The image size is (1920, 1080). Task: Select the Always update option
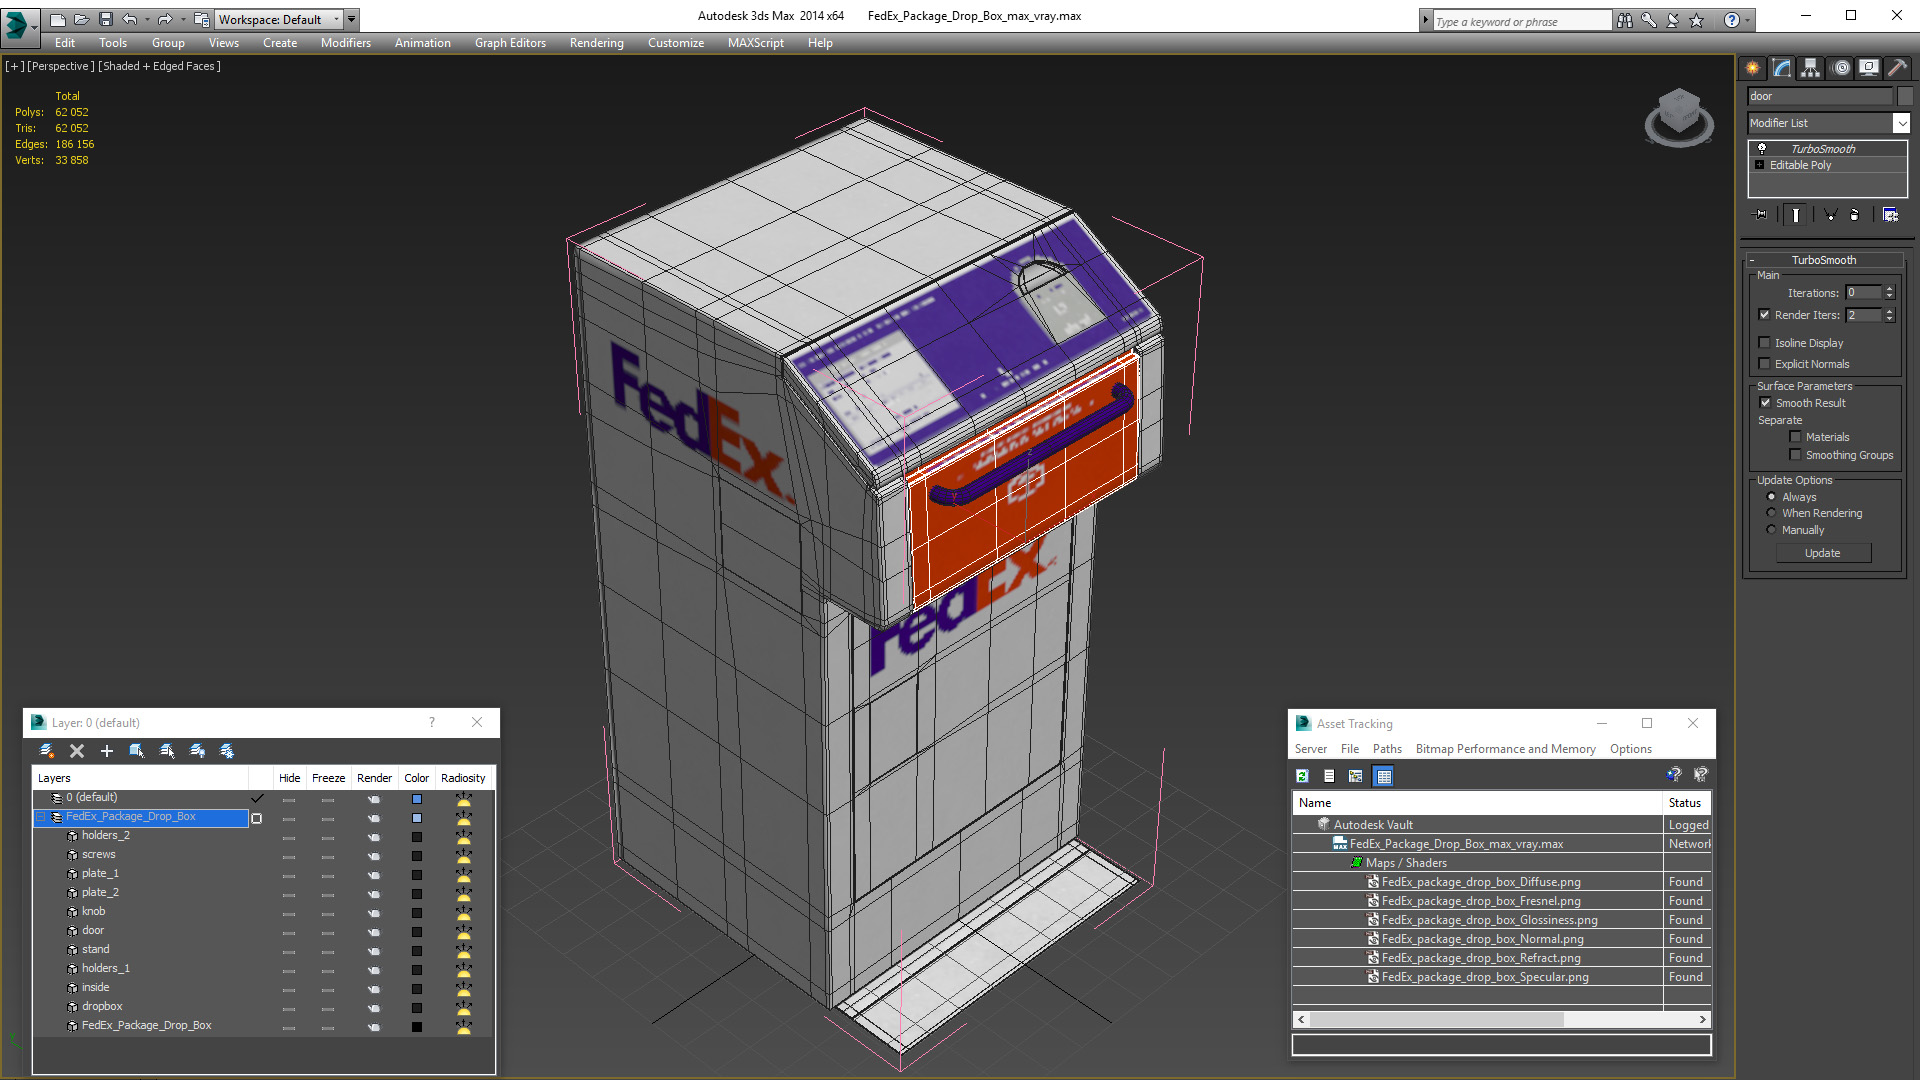click(1771, 497)
